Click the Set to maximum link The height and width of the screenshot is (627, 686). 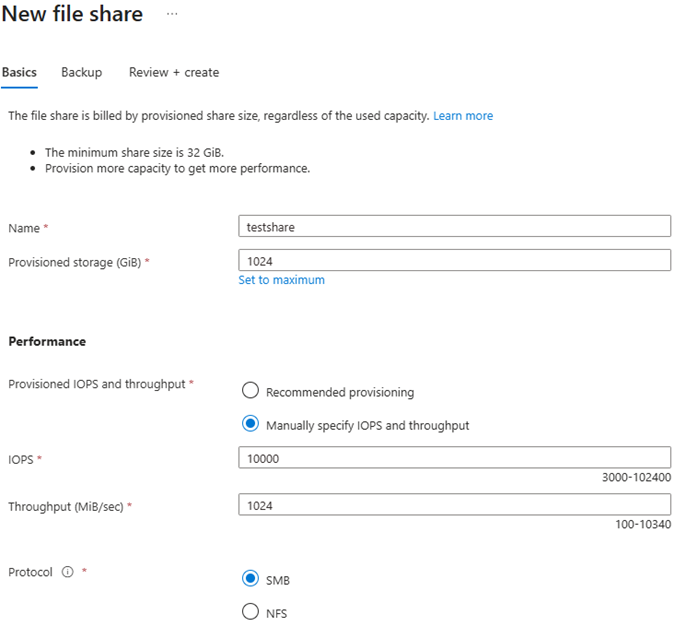point(281,280)
